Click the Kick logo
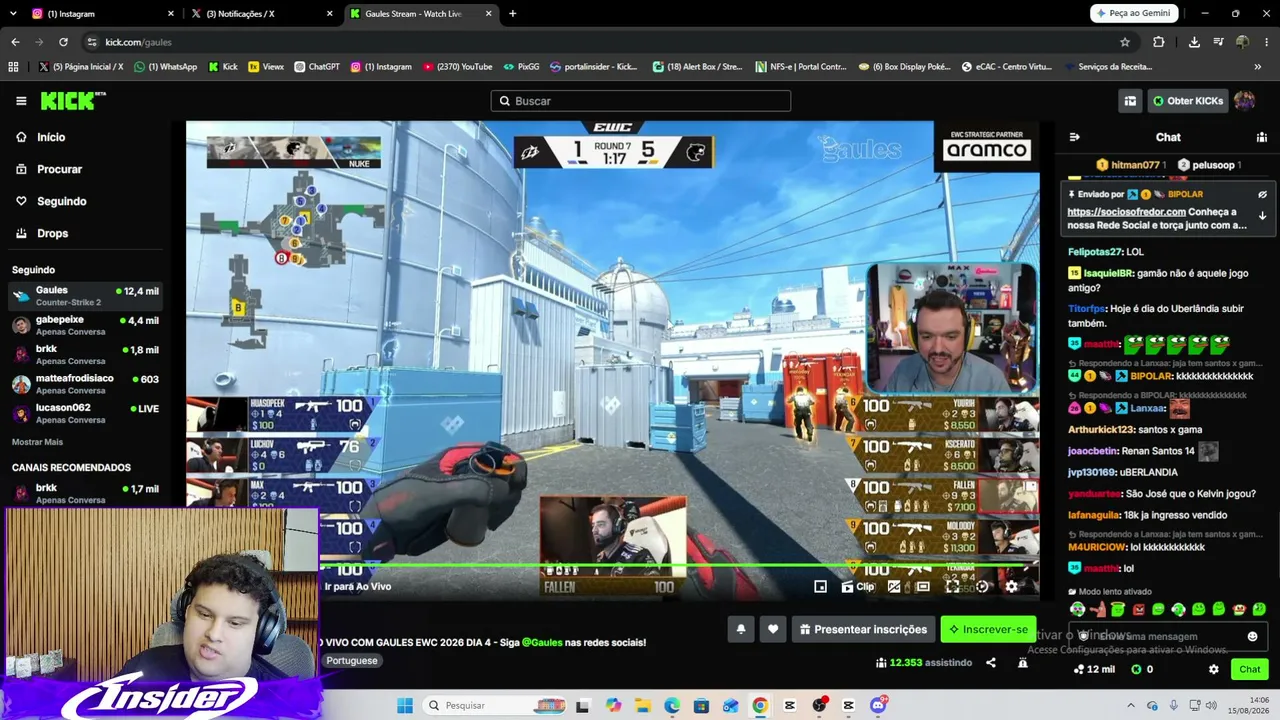 click(73, 101)
